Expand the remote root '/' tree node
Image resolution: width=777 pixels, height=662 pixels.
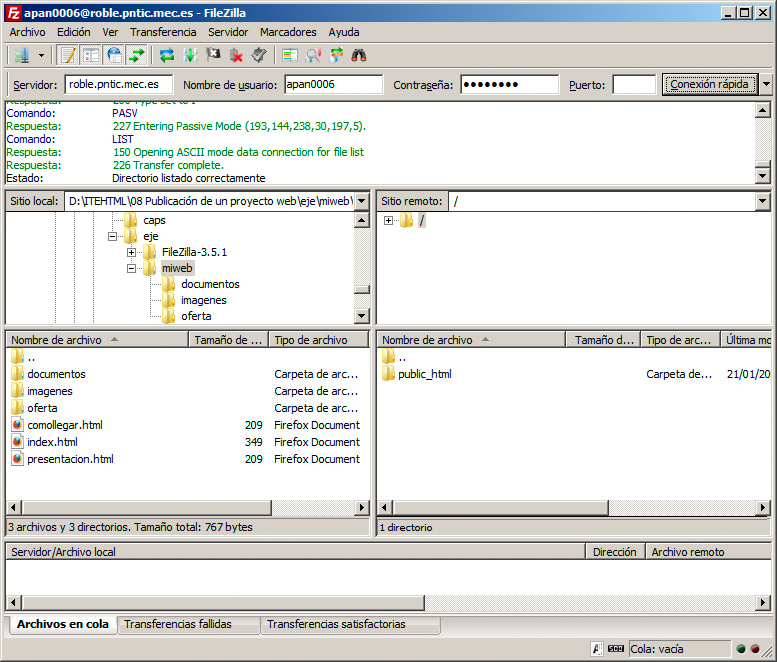[x=388, y=221]
